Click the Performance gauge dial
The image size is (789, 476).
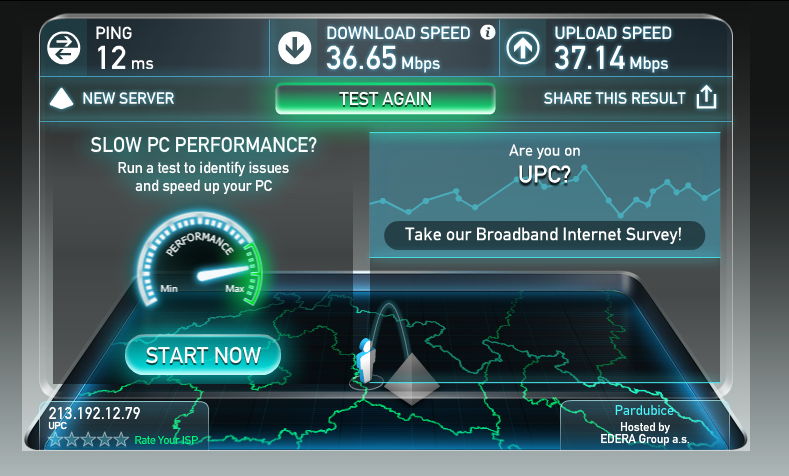[200, 260]
